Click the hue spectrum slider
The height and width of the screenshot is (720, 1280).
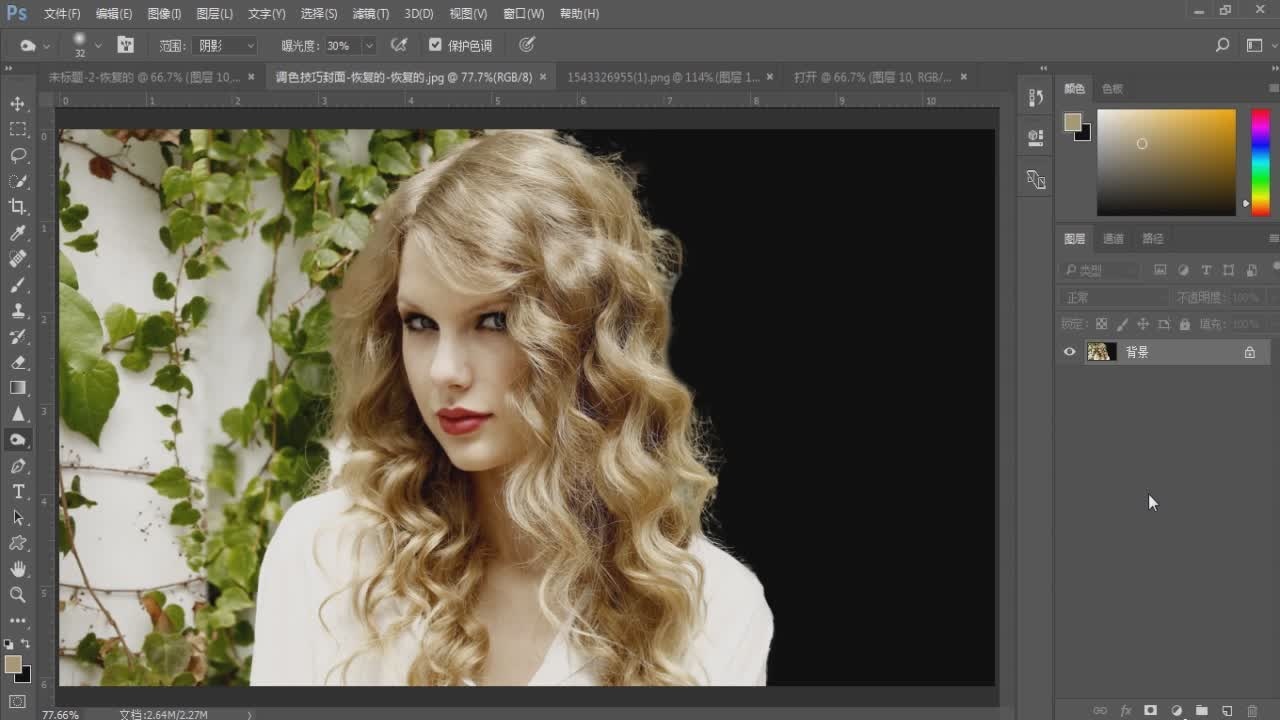pyautogui.click(x=1260, y=162)
